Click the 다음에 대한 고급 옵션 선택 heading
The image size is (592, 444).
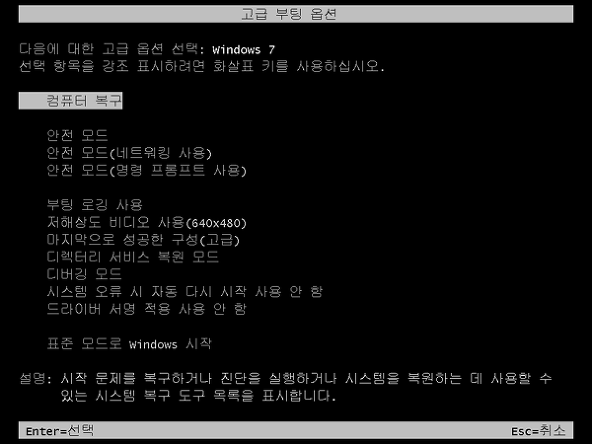coord(112,49)
